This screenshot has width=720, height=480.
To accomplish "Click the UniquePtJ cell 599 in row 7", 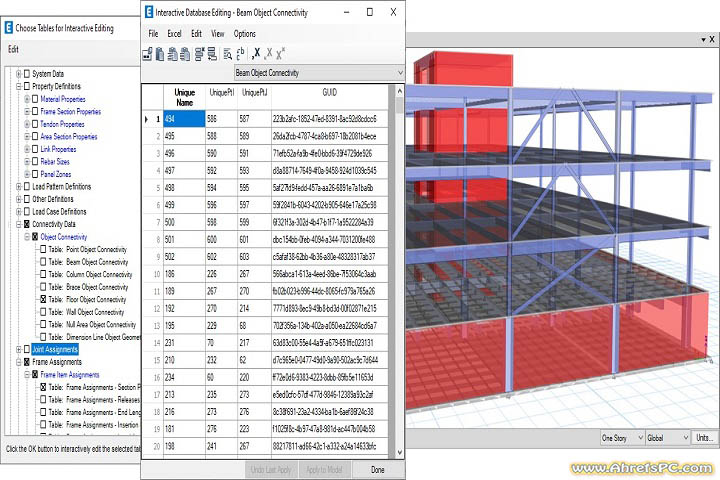I will tap(254, 222).
